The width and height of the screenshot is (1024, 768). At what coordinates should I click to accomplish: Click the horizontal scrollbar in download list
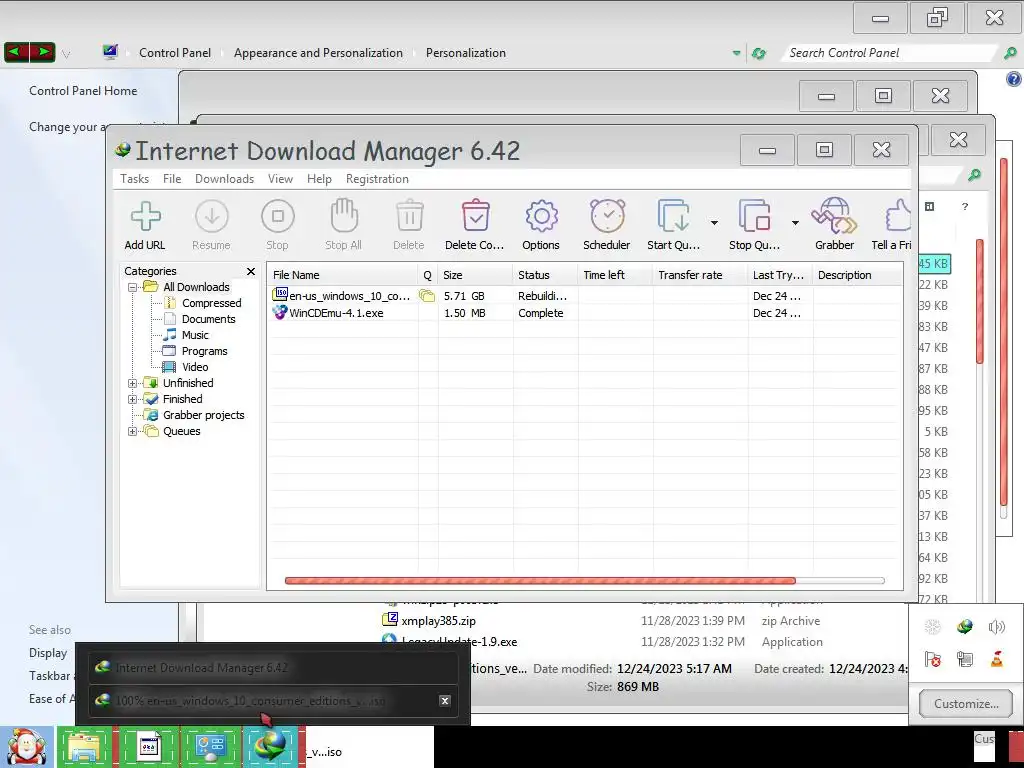click(540, 581)
